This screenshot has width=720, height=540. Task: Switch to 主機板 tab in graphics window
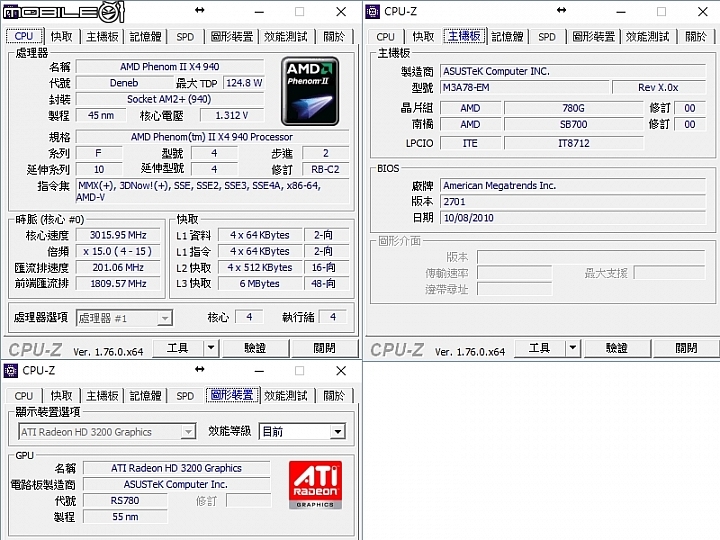click(102, 395)
